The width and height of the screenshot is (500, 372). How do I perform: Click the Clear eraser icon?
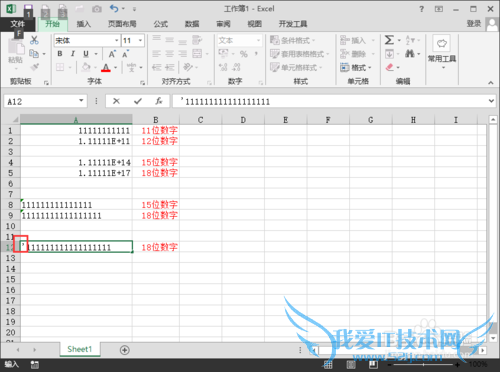pos(389,68)
